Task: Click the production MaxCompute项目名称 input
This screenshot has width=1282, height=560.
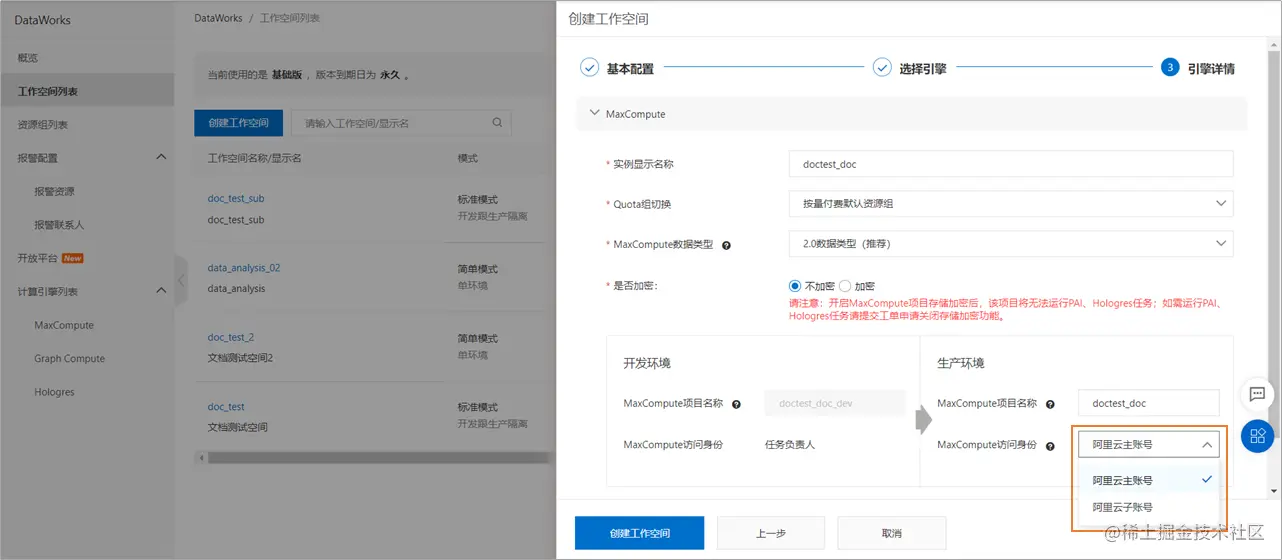Action: 1148,403
